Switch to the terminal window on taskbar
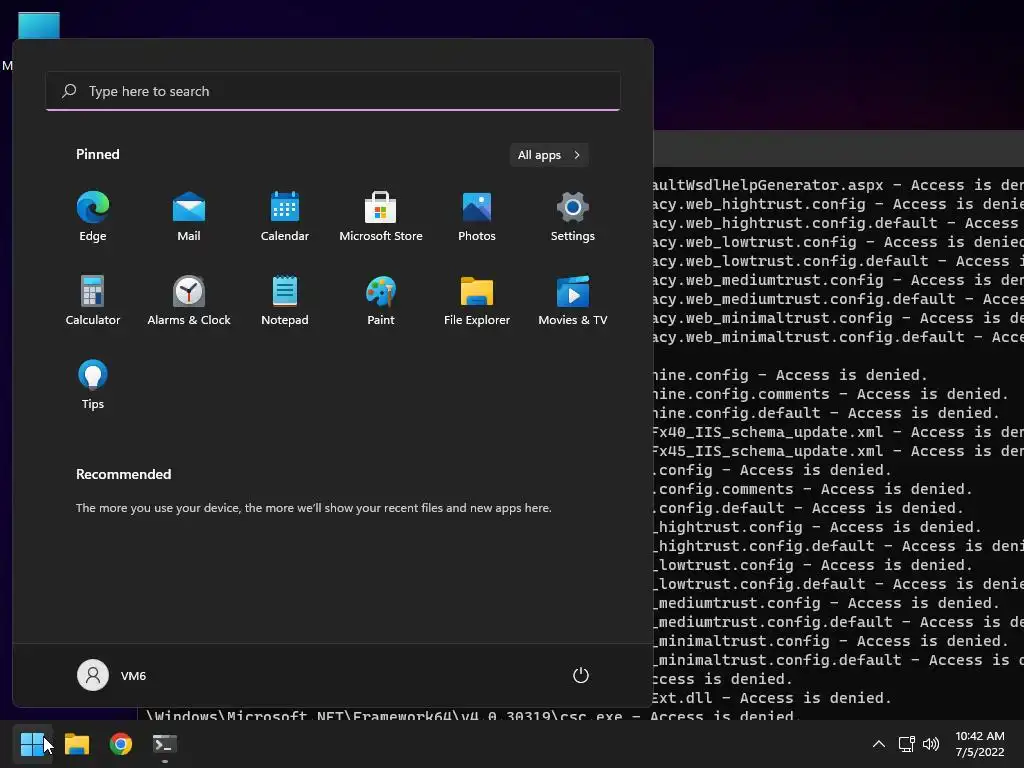 click(165, 744)
